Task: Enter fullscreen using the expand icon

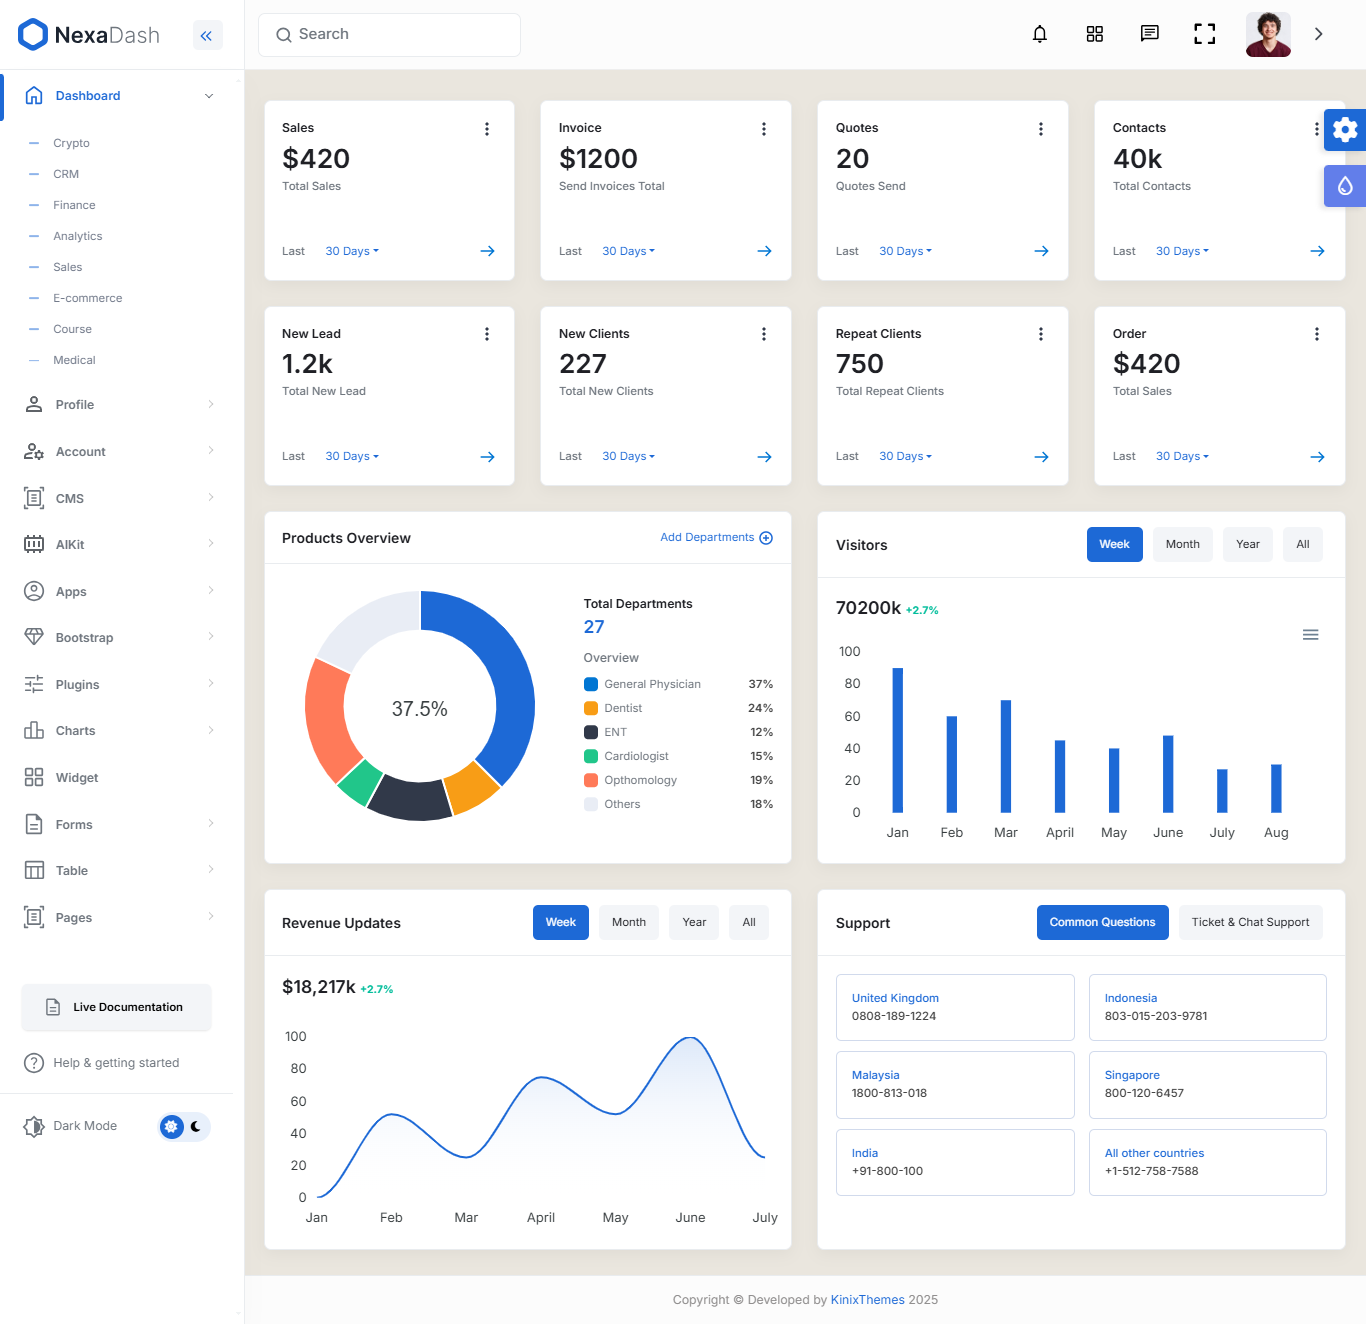Action: [x=1204, y=34]
